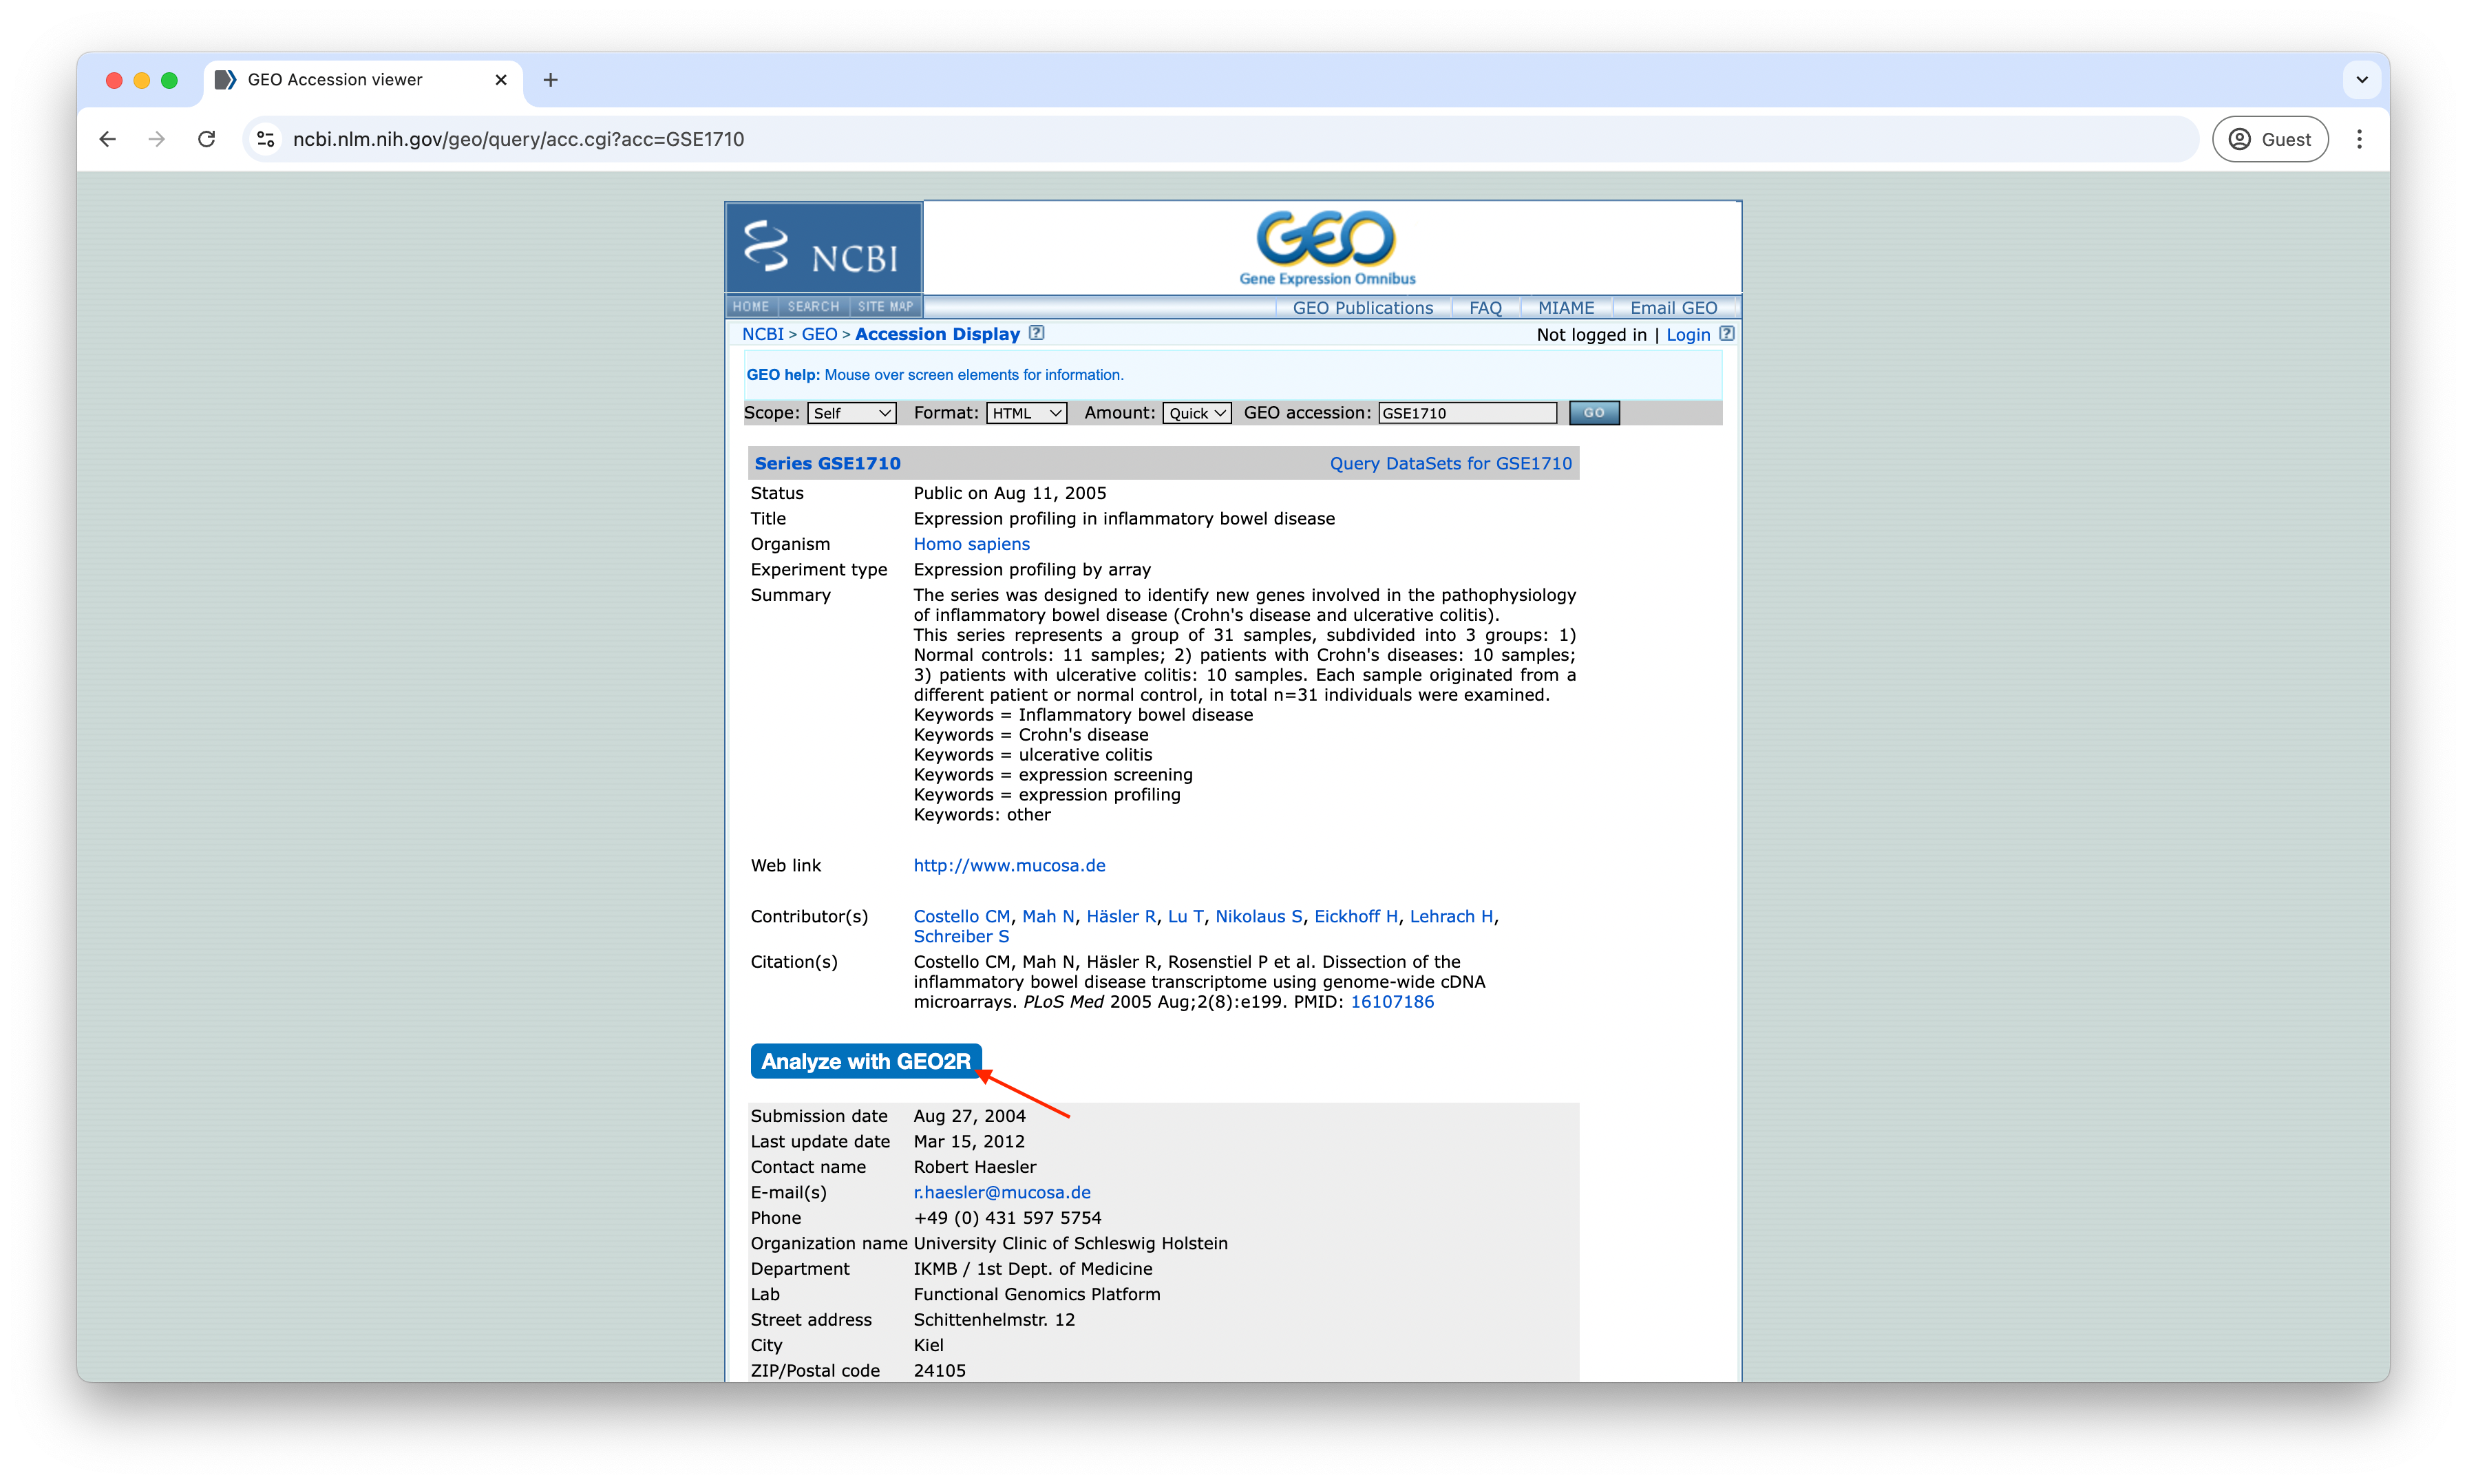Open contributor Häsler R link
2467x1484 pixels.
(x=1121, y=916)
